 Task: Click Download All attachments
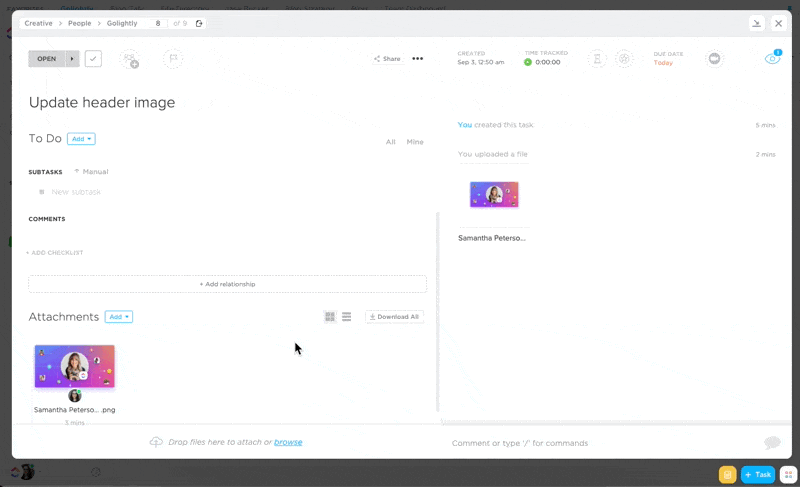click(x=394, y=317)
